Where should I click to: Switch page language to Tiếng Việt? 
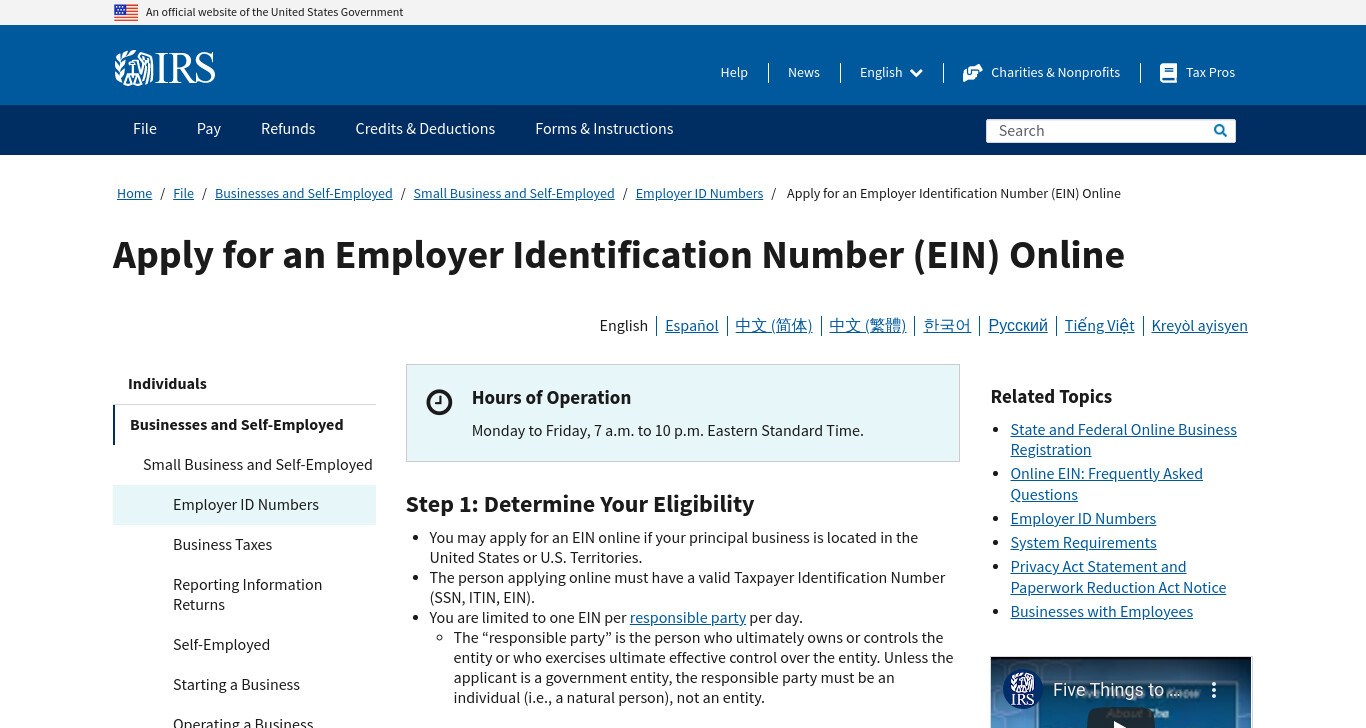[x=1099, y=325]
